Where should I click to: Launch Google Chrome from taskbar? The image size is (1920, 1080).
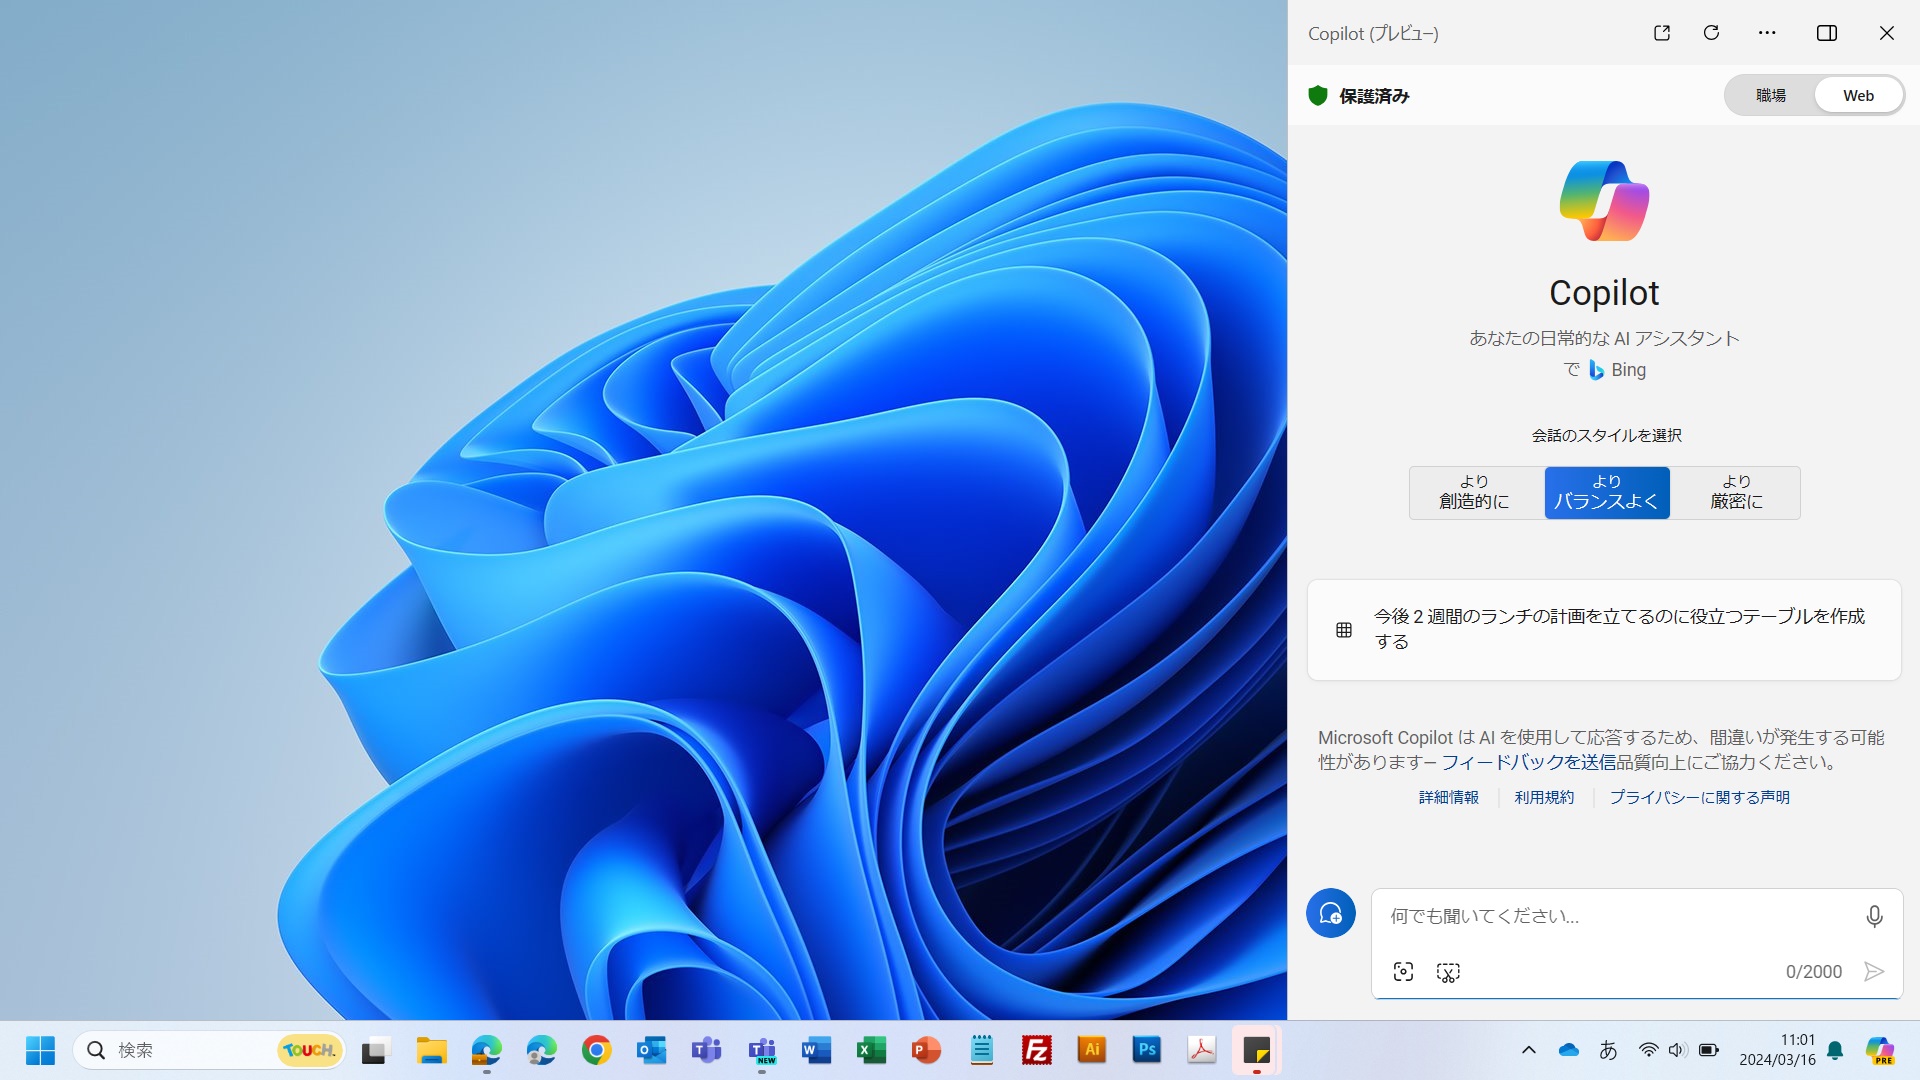596,1050
